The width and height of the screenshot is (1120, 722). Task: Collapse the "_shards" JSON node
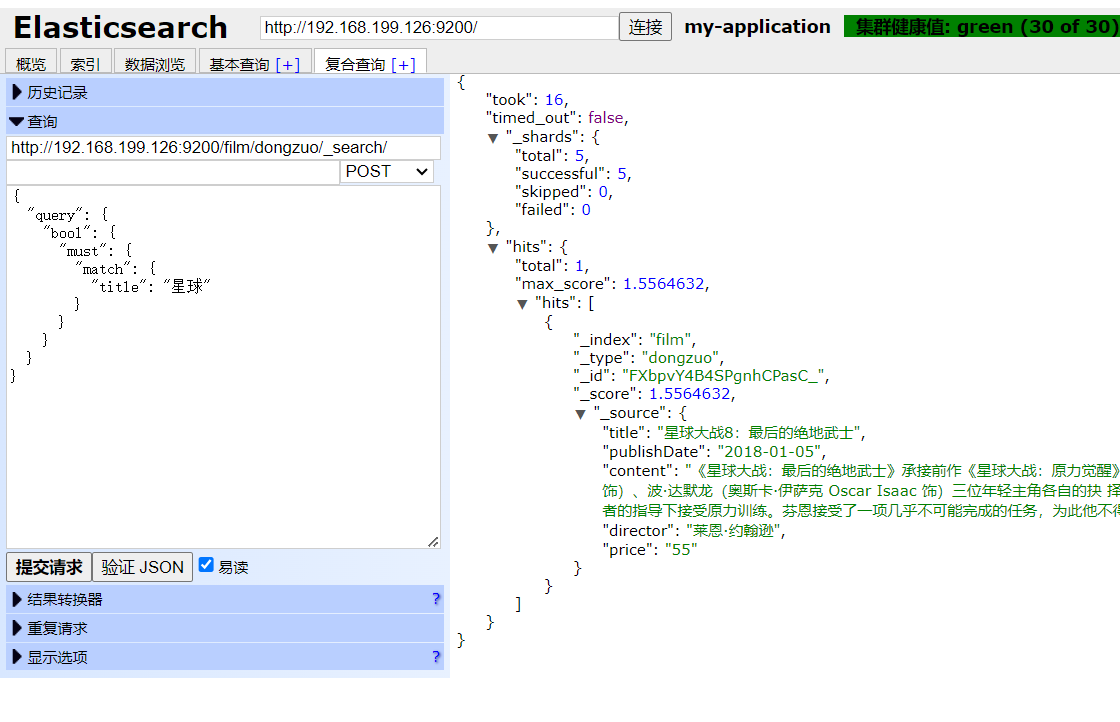pos(493,138)
